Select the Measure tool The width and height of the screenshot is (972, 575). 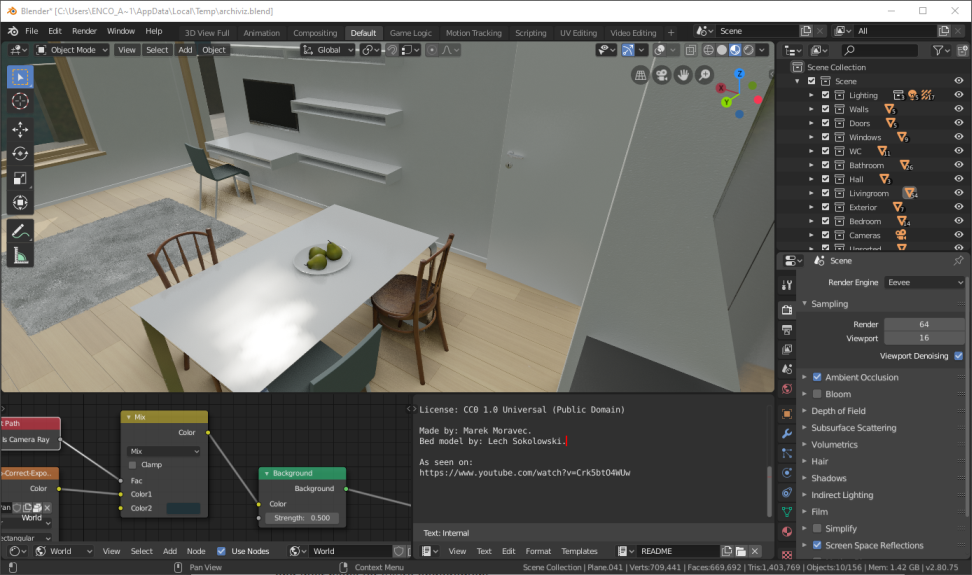pyautogui.click(x=20, y=256)
